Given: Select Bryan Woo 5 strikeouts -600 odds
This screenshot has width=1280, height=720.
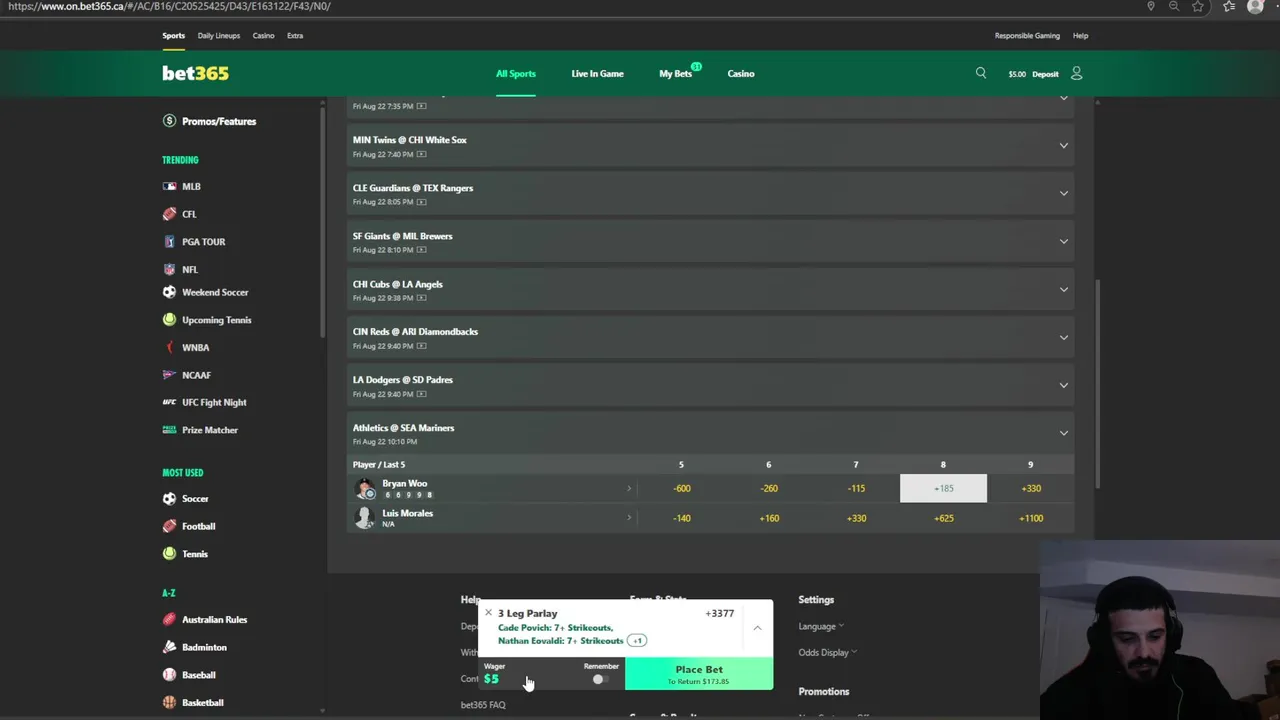Looking at the screenshot, I should pos(681,488).
